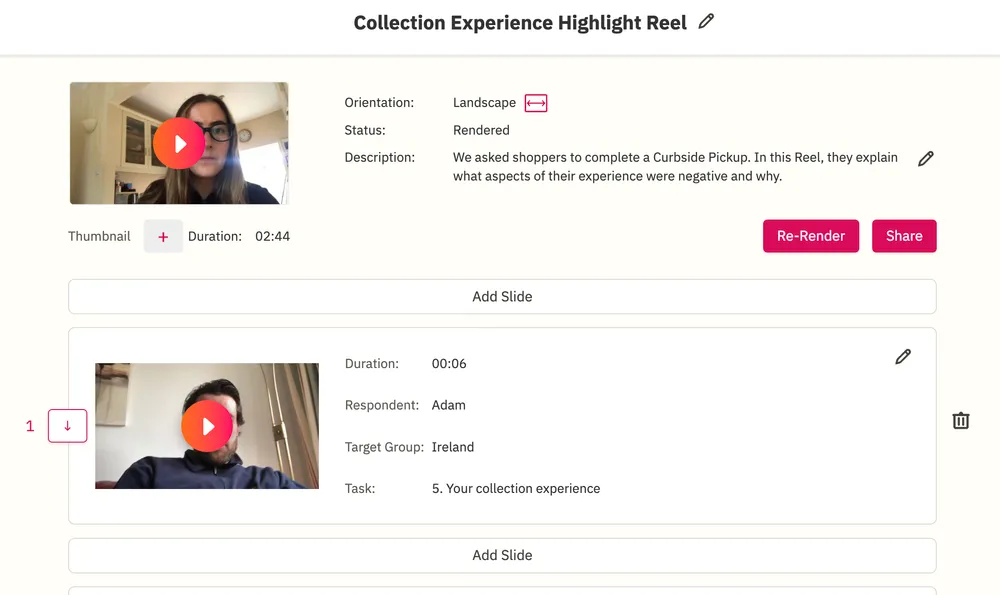Share the highlight reel

[904, 236]
